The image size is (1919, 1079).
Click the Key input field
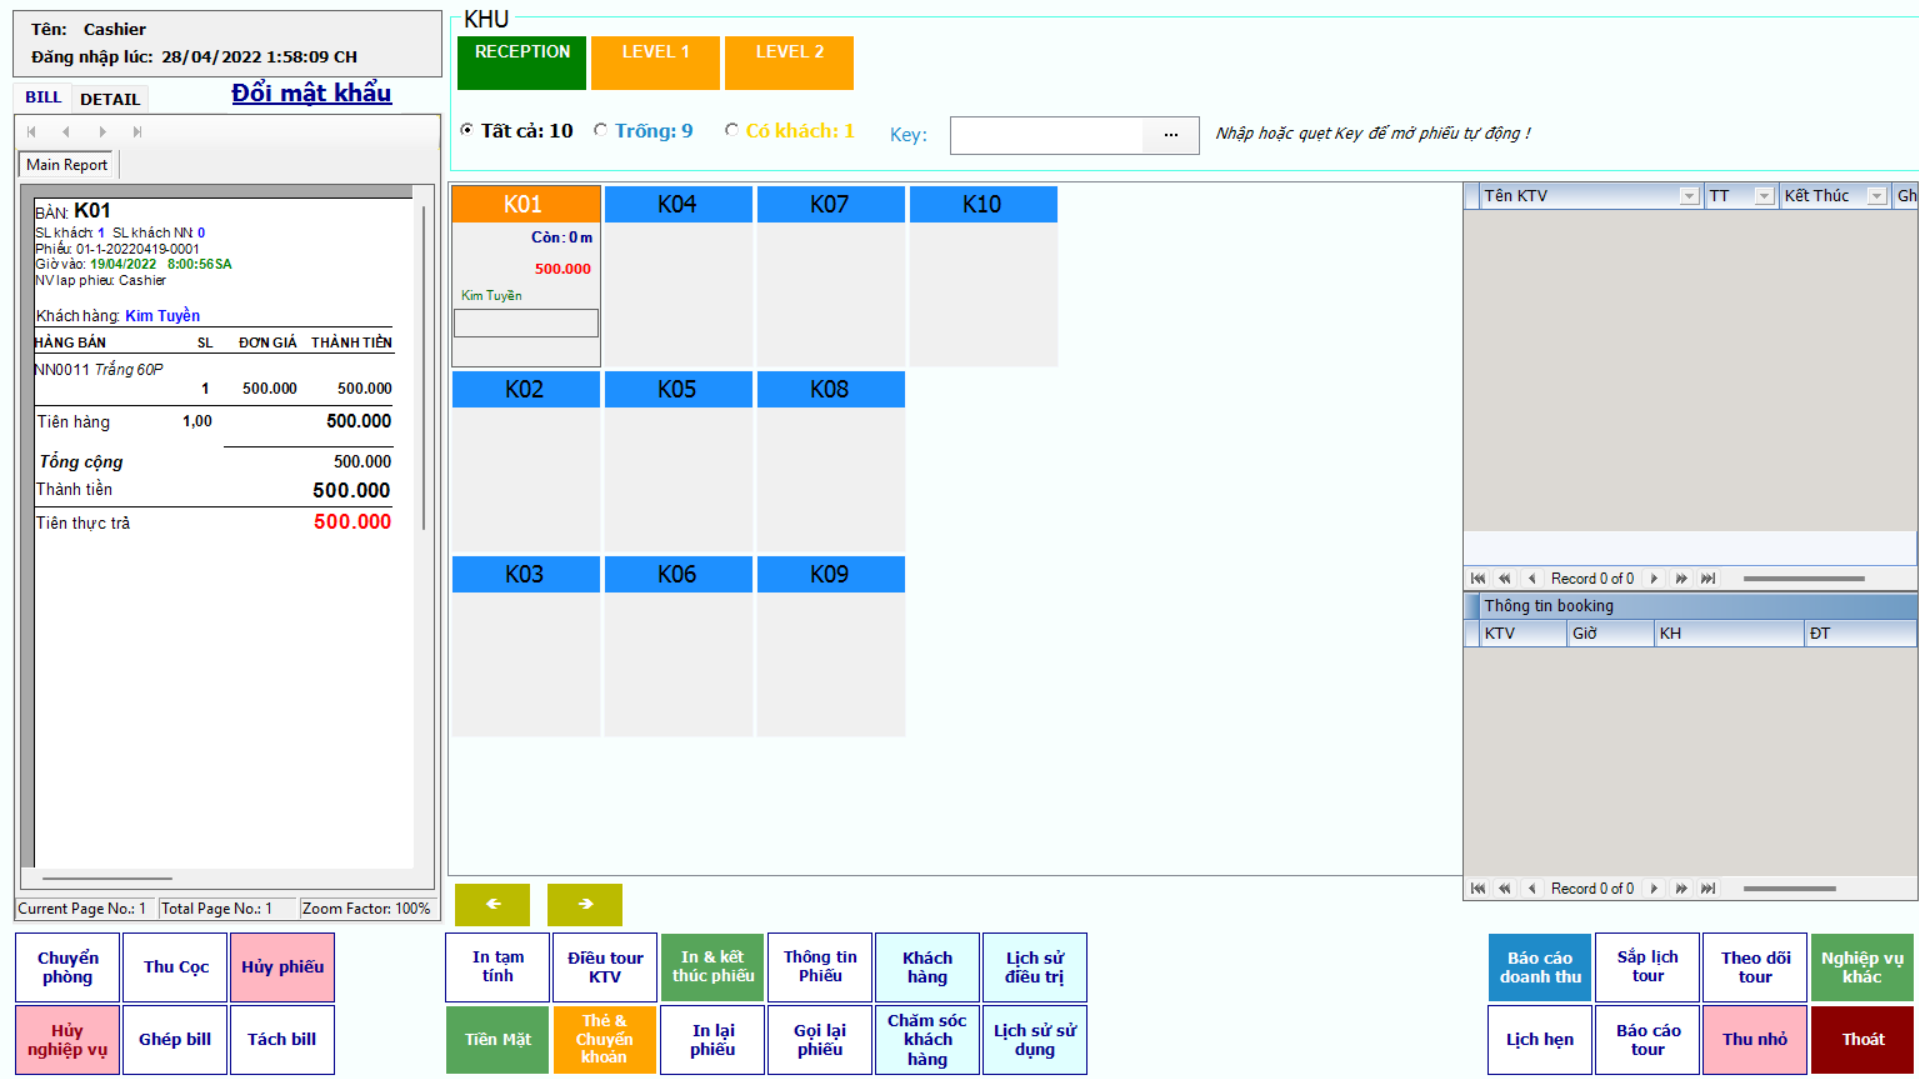tap(1046, 135)
